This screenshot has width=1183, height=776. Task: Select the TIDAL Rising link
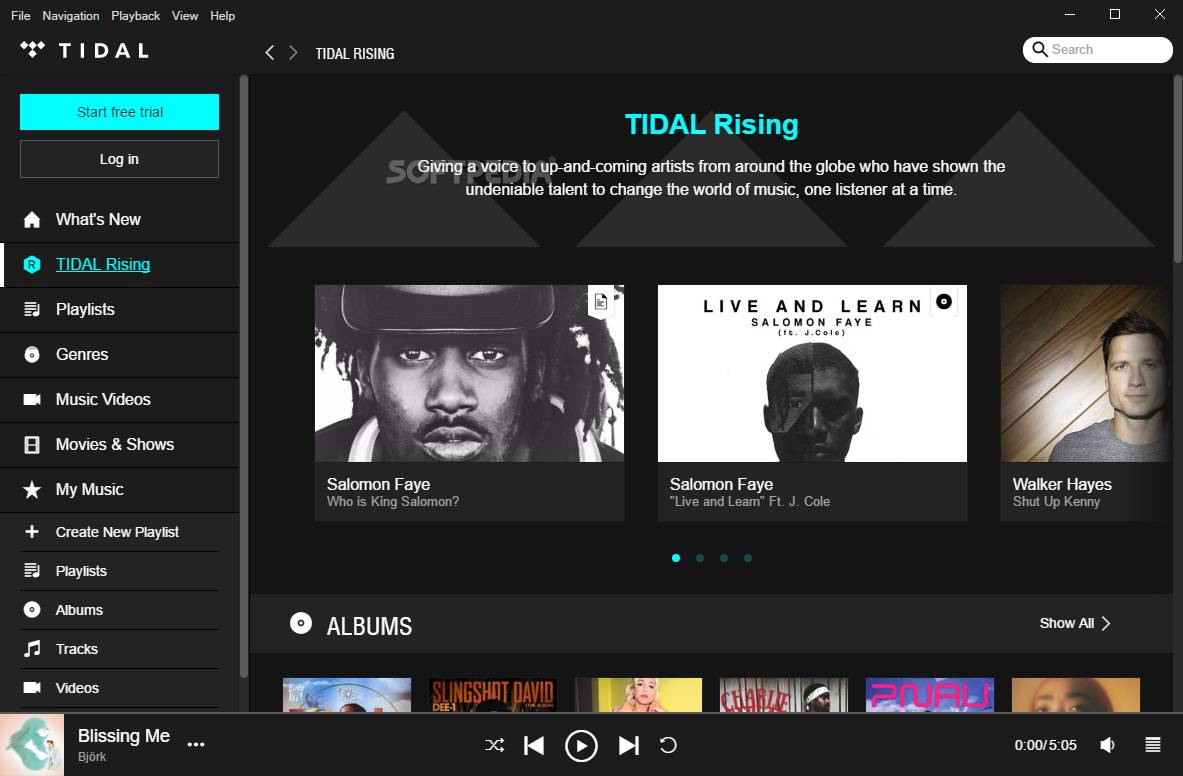click(x=103, y=265)
